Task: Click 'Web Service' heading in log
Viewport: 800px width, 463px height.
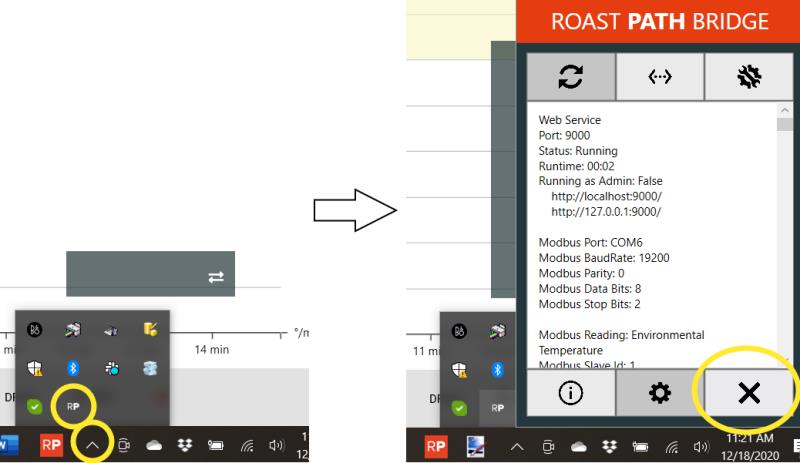Action: coord(570,120)
